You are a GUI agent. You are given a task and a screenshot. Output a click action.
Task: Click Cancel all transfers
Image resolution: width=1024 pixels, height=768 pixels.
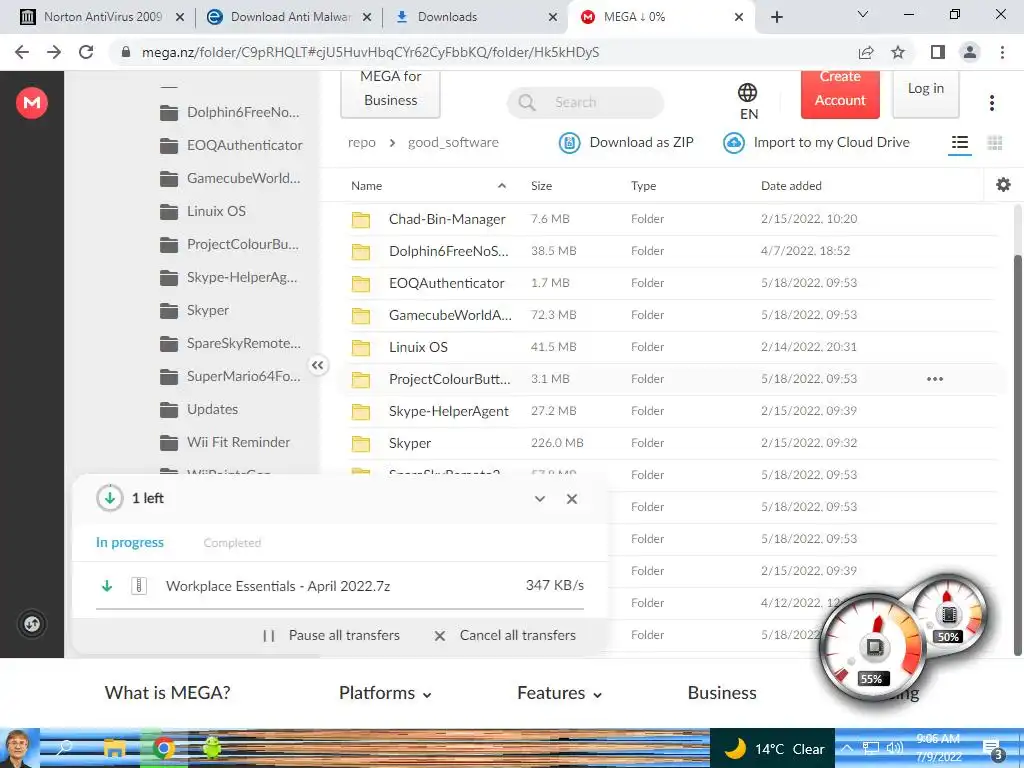505,635
